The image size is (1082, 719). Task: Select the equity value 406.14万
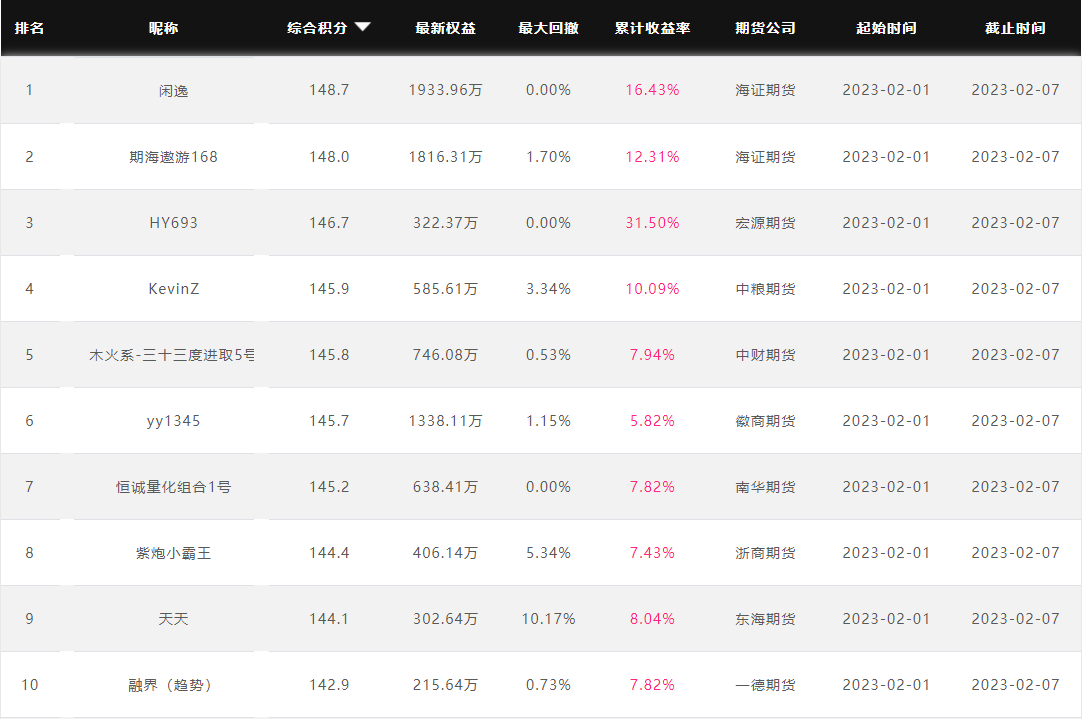pos(446,553)
